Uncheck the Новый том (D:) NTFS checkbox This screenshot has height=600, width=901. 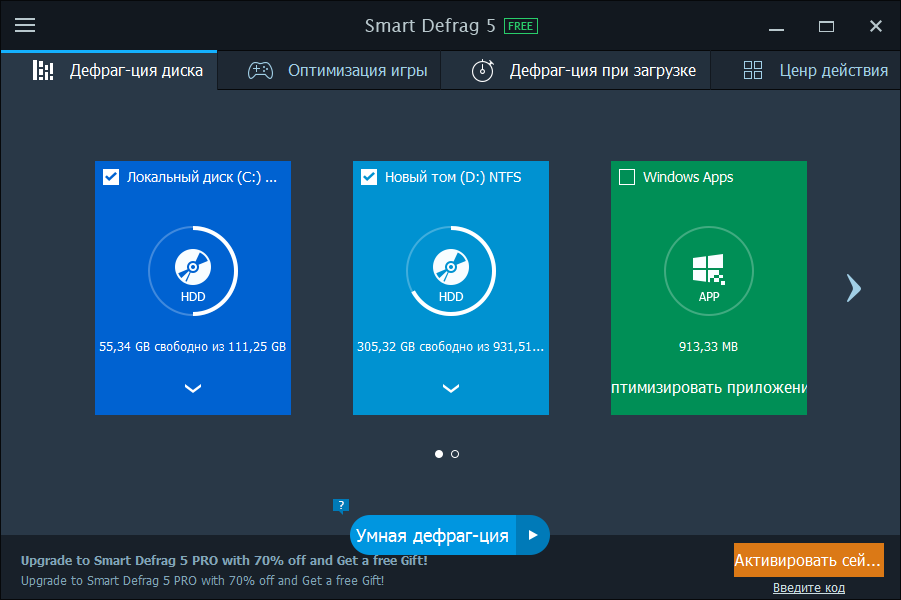click(x=369, y=177)
